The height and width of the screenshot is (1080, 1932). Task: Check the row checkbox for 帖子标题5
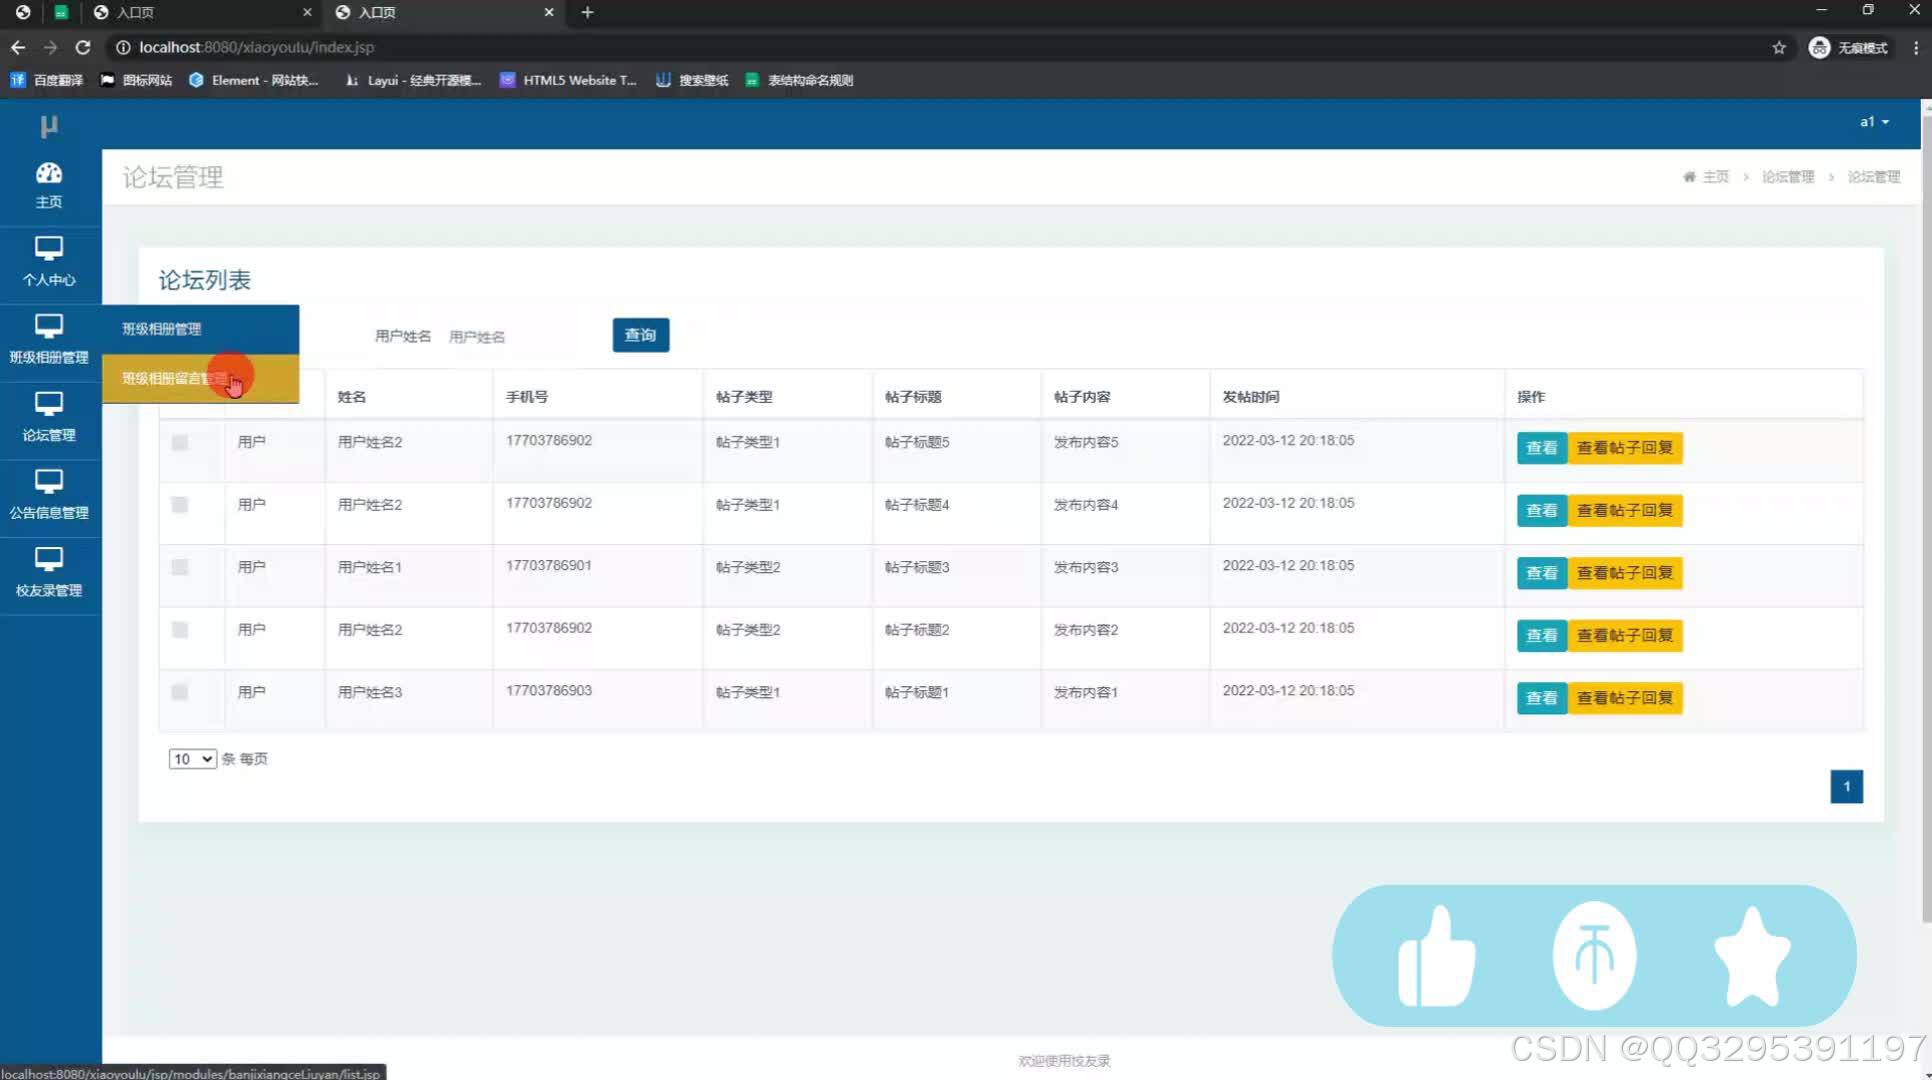(x=180, y=442)
